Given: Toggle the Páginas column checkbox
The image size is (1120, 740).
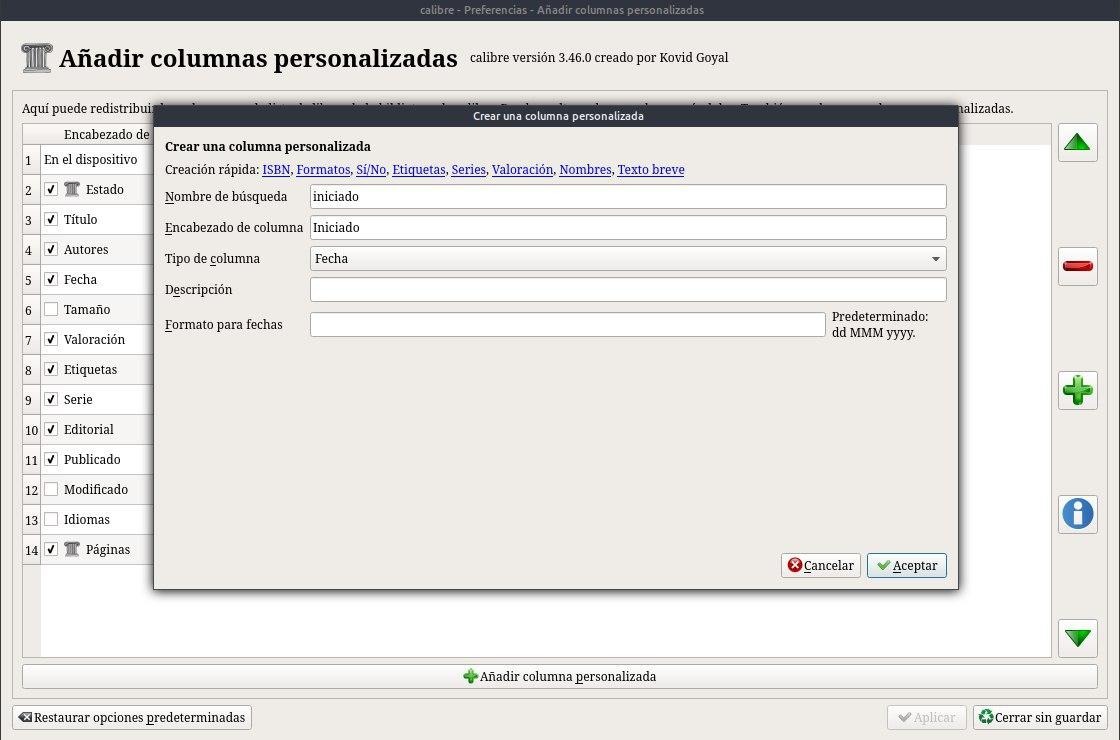Looking at the screenshot, I should [51, 549].
